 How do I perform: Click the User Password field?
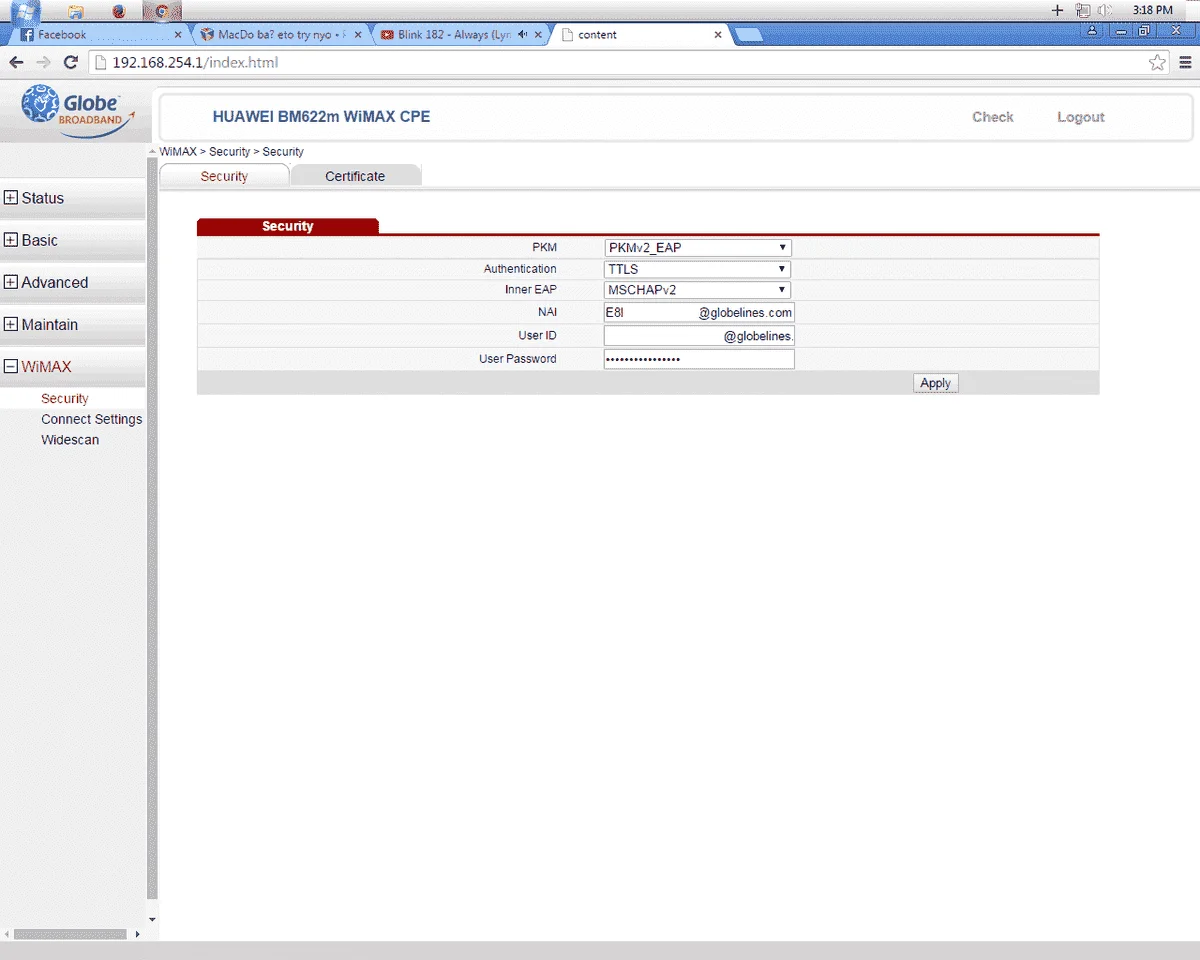tap(699, 359)
